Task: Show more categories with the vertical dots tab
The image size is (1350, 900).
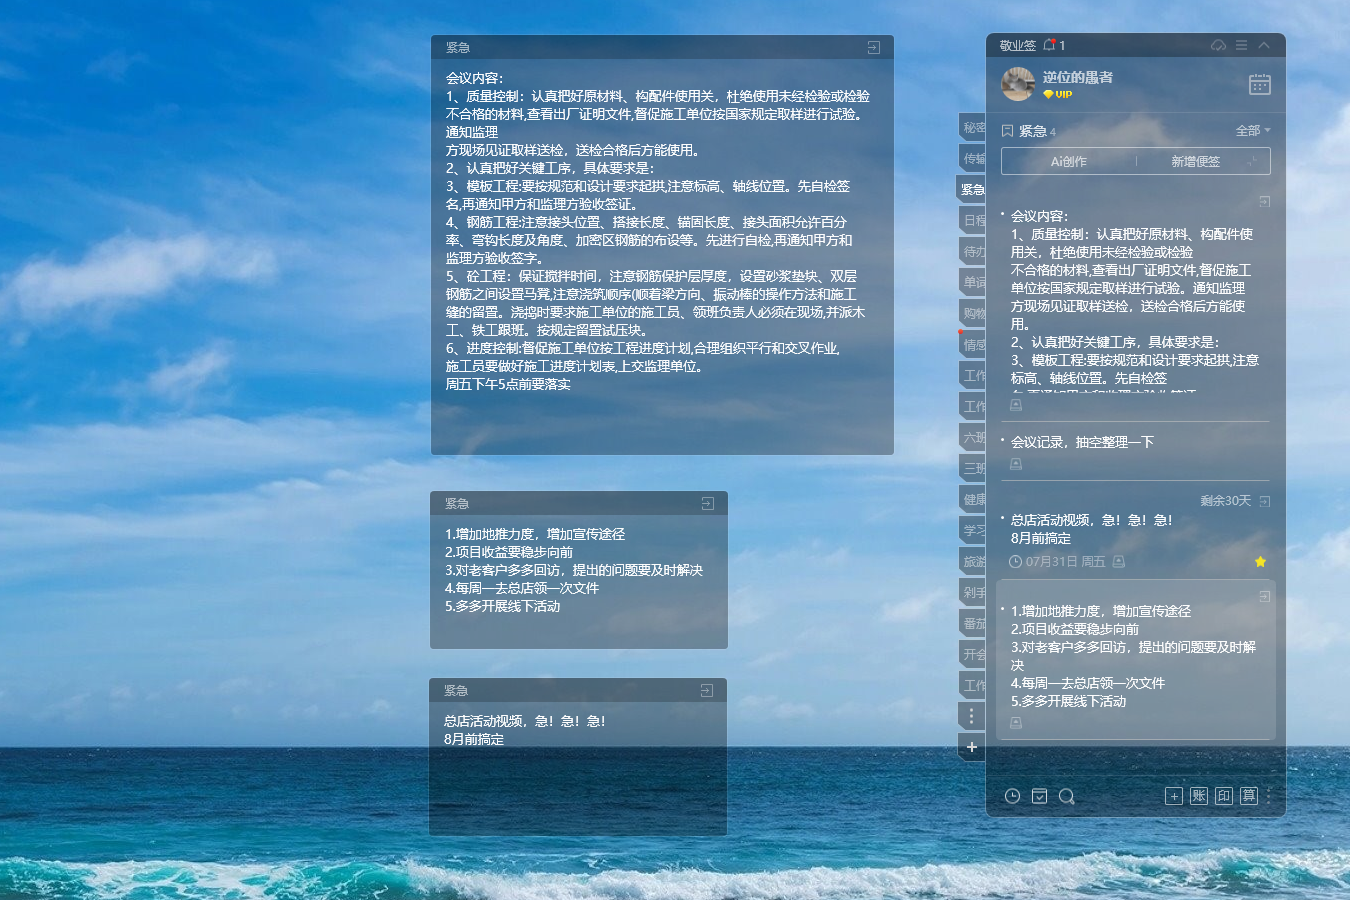Action: (971, 716)
